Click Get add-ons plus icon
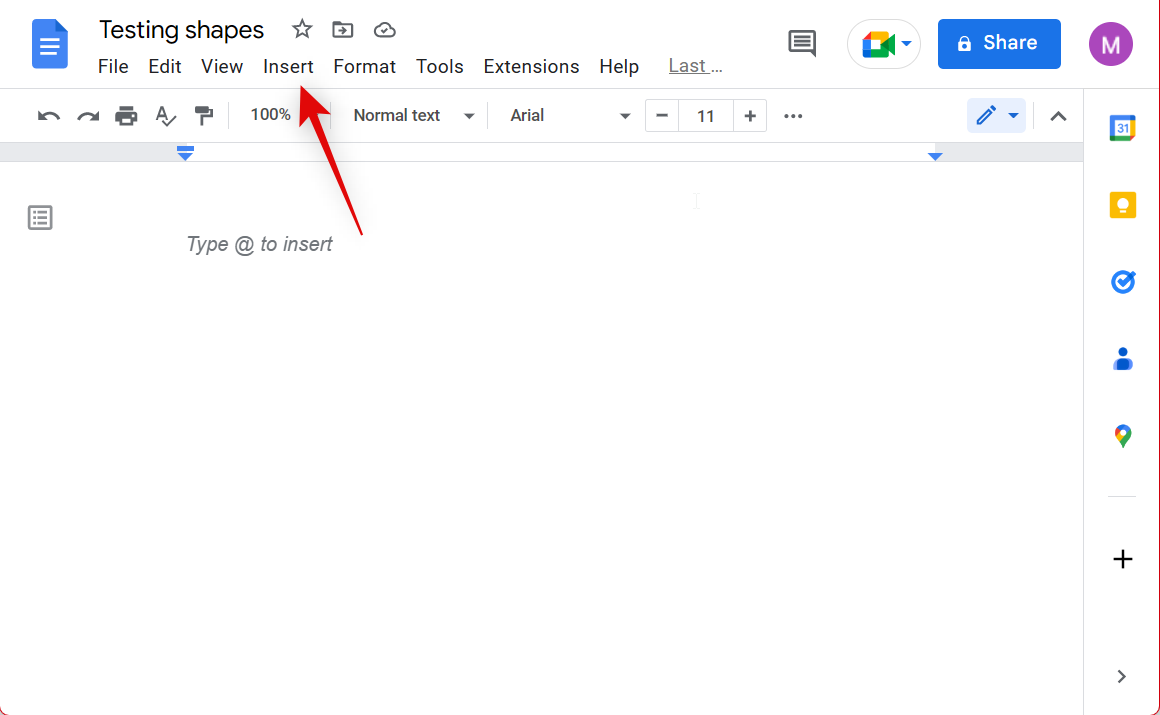Screen dimensions: 1160x715 pos(1122,559)
